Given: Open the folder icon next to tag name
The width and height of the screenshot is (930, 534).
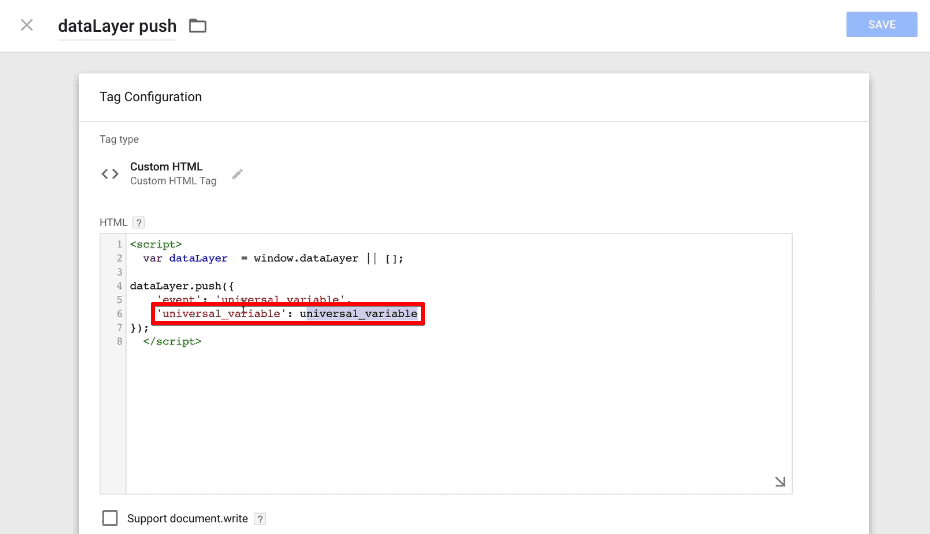Looking at the screenshot, I should [198, 26].
